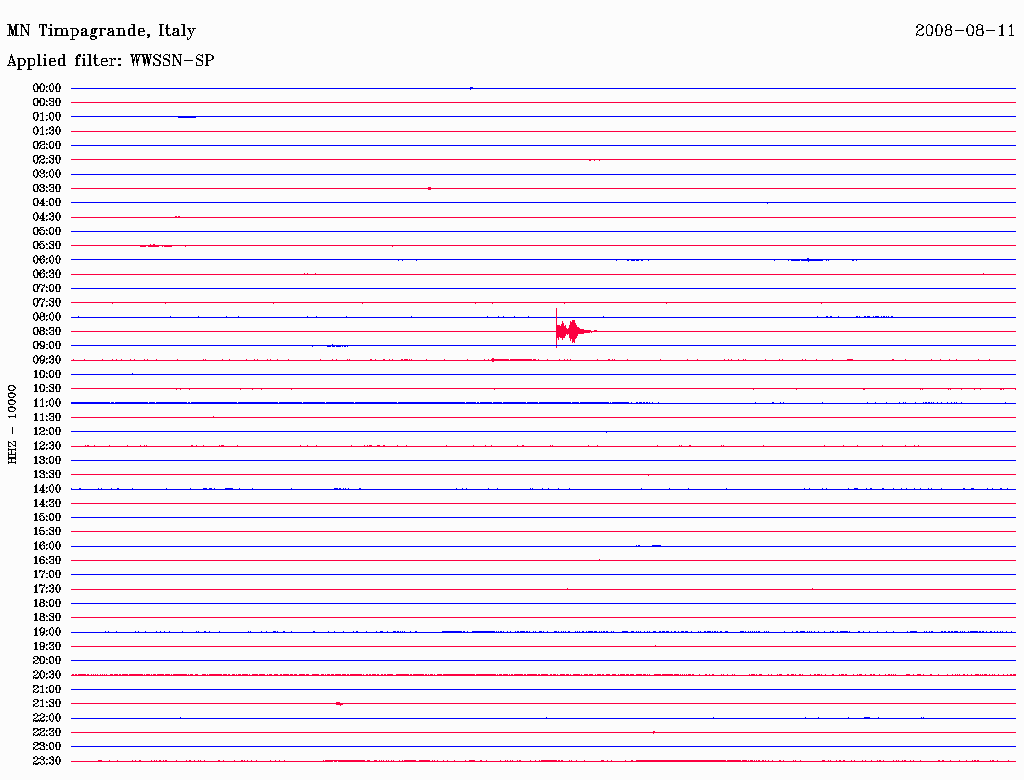Click 'Applied filter: WWSSN-SP' text
The image size is (1024, 780).
coord(110,61)
